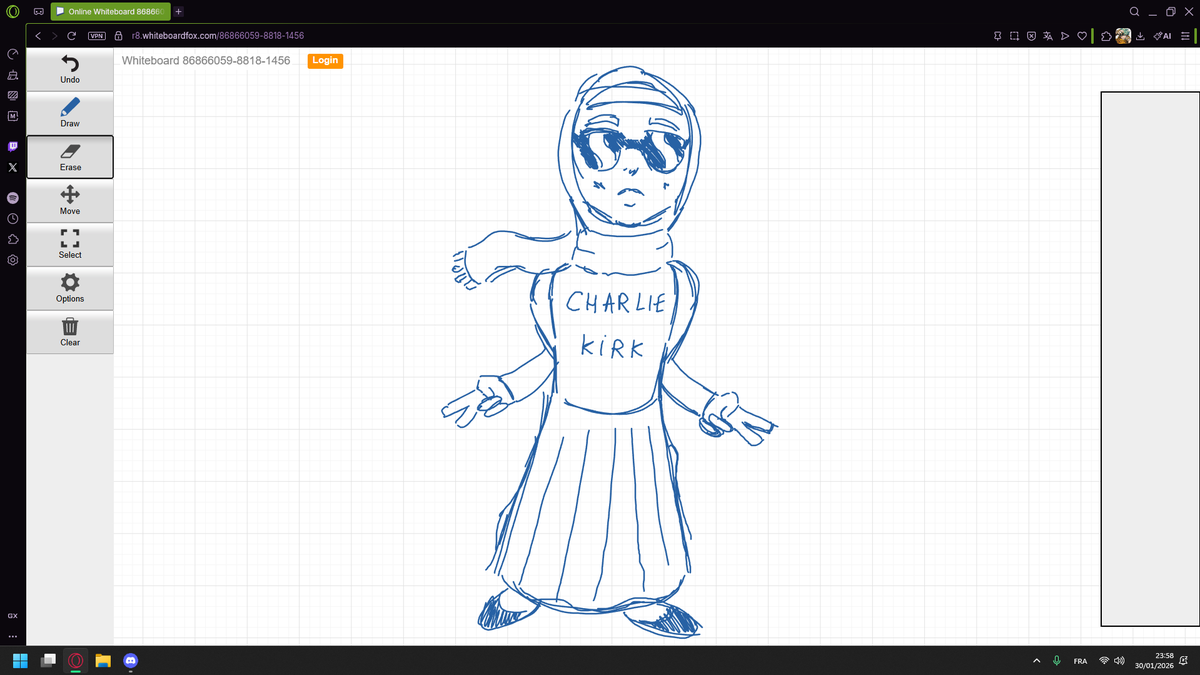Open File Explorer from taskbar

click(x=102, y=661)
